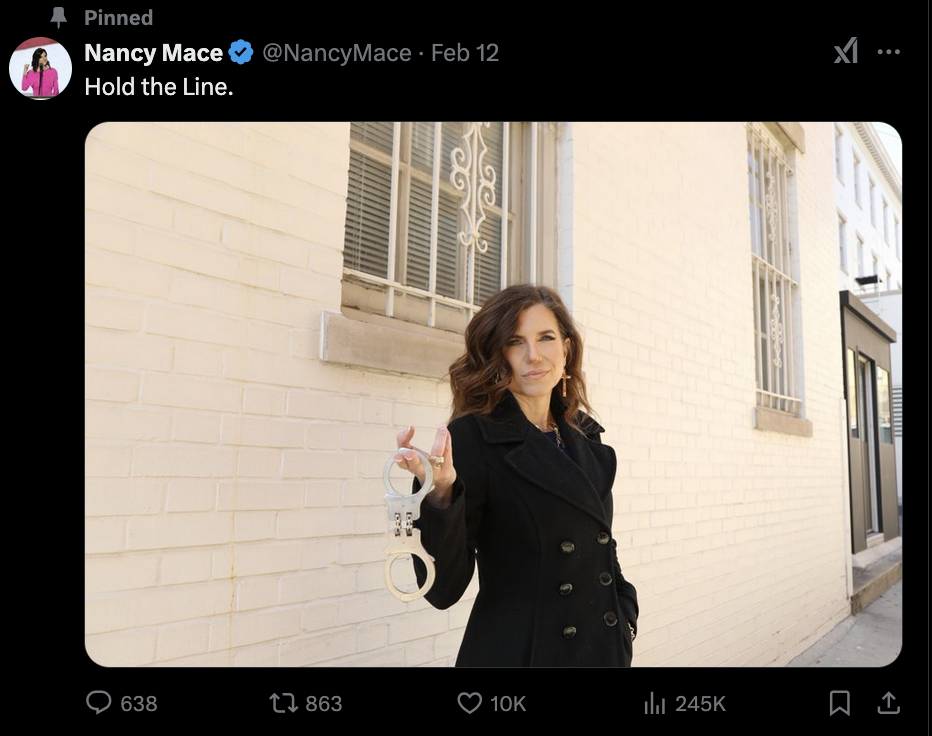This screenshot has width=932, height=736.
Task: Click the Grok explain-post icon
Action: pos(846,52)
